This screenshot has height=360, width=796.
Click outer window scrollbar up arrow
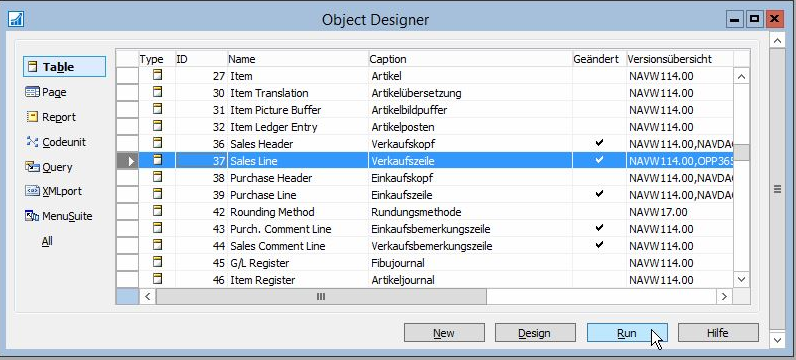click(777, 40)
